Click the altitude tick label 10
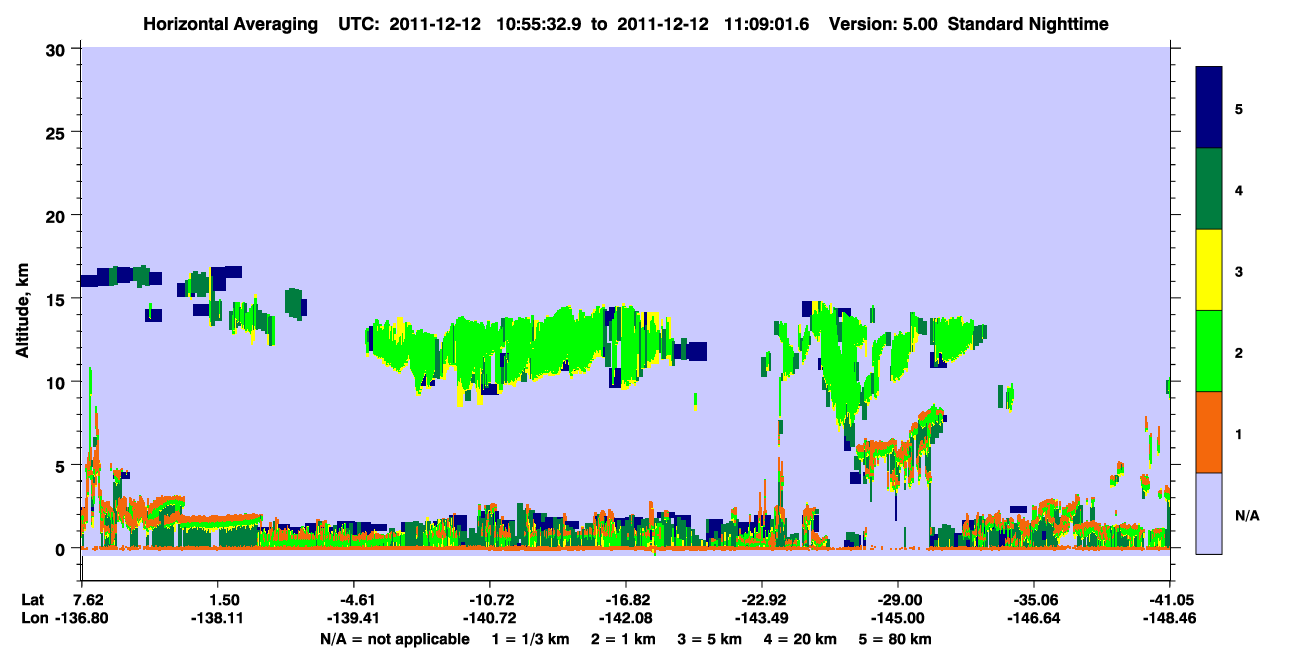The image size is (1300, 667). [x=58, y=382]
